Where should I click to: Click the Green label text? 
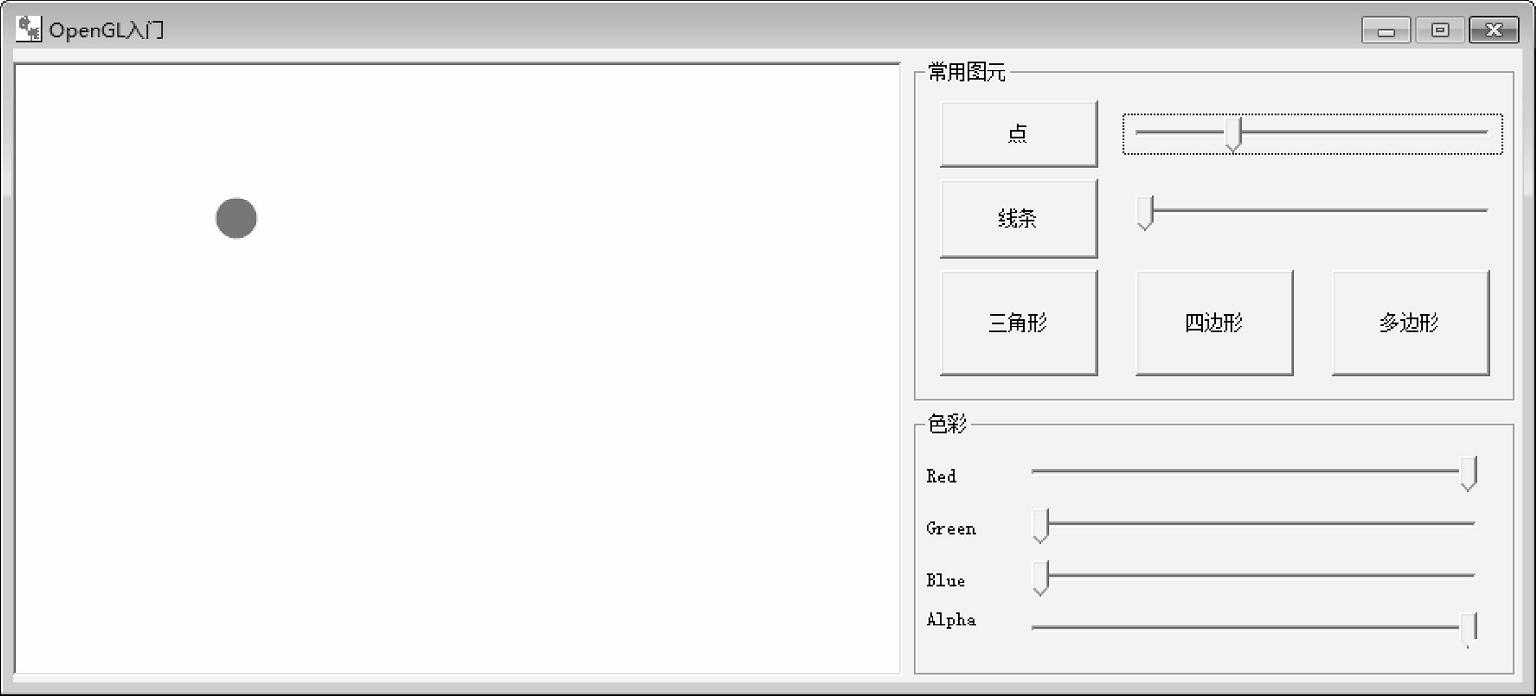[951, 528]
